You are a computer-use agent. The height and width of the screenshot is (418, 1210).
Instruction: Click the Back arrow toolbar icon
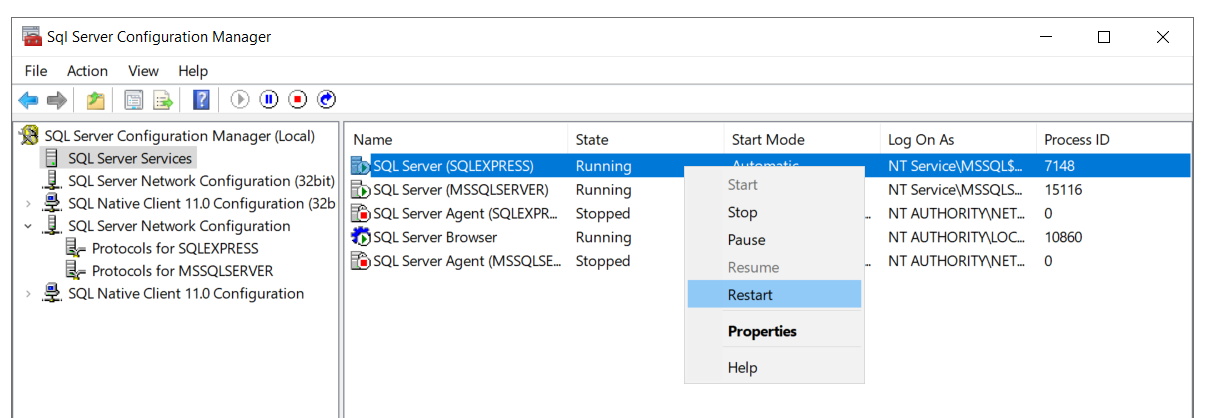pos(28,100)
